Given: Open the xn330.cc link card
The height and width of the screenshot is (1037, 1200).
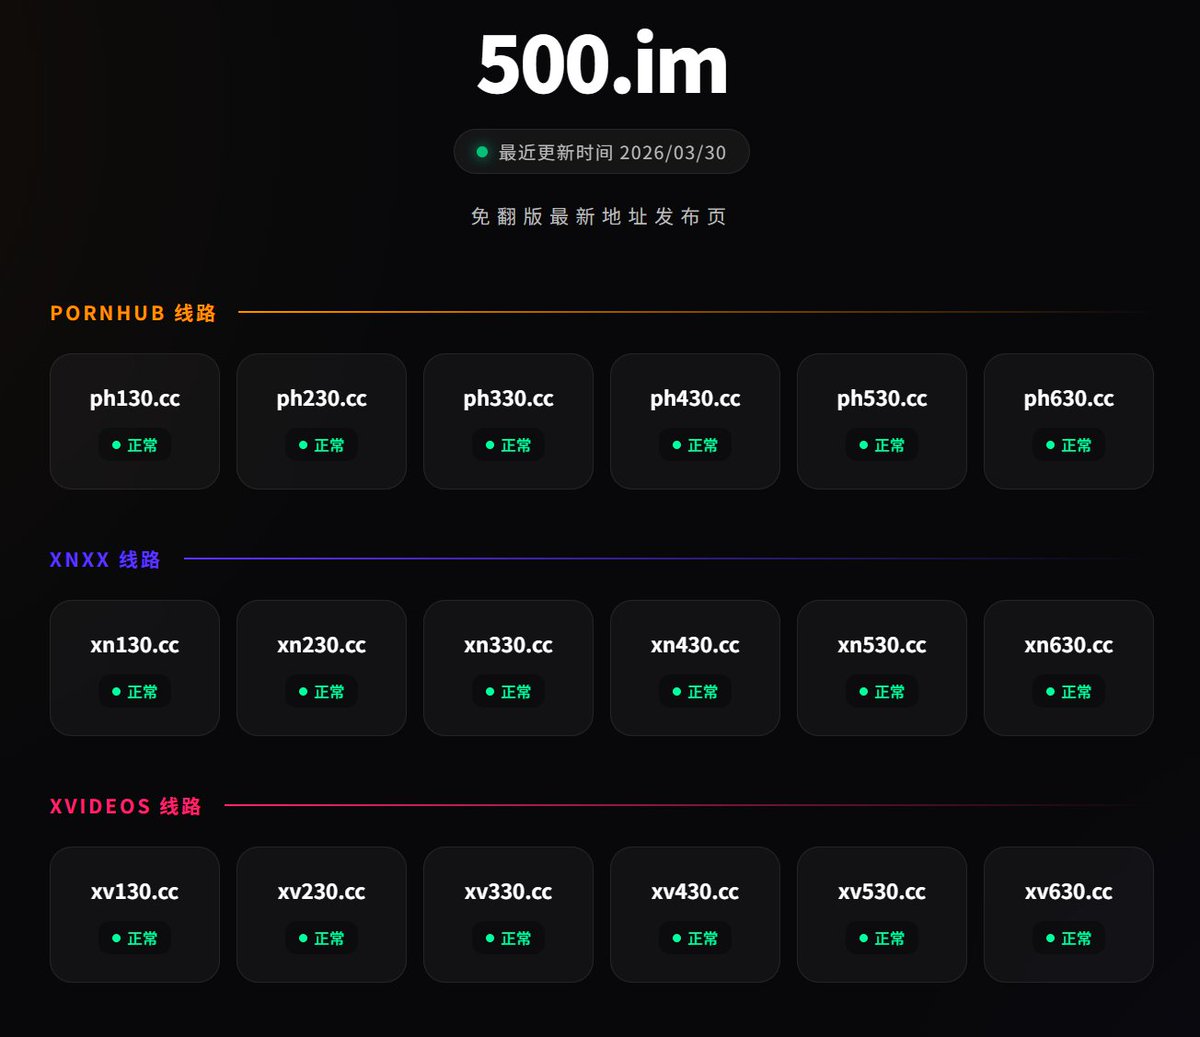Looking at the screenshot, I should (x=508, y=668).
